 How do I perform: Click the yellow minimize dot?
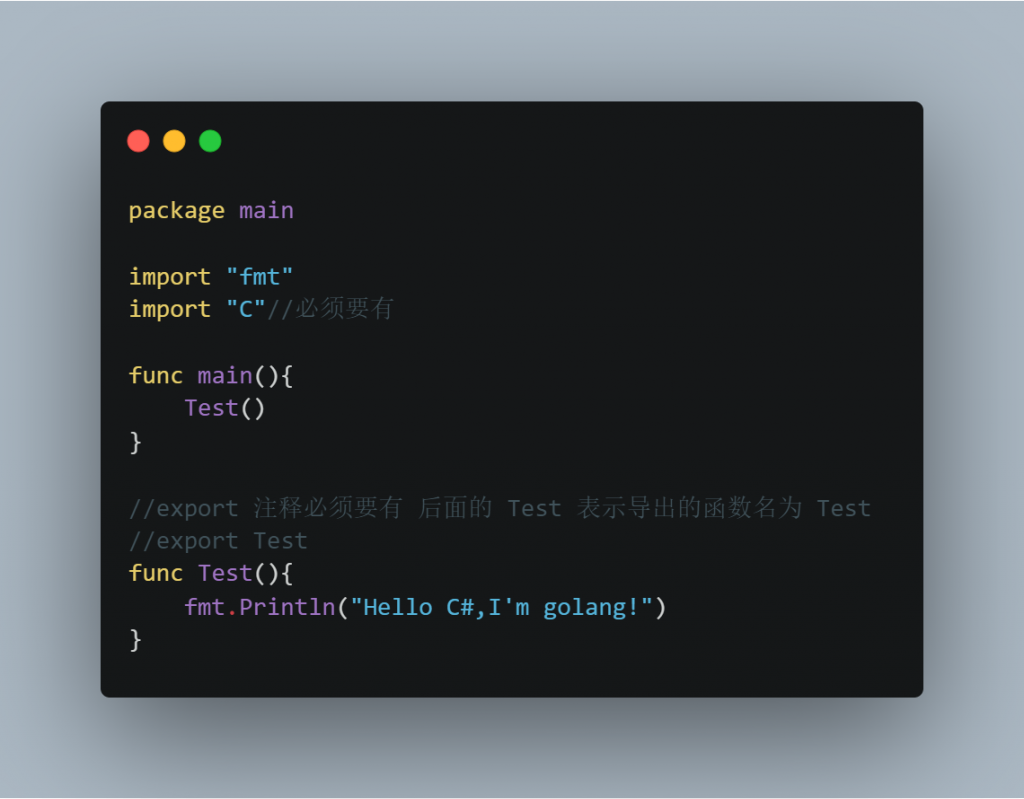(x=174, y=141)
